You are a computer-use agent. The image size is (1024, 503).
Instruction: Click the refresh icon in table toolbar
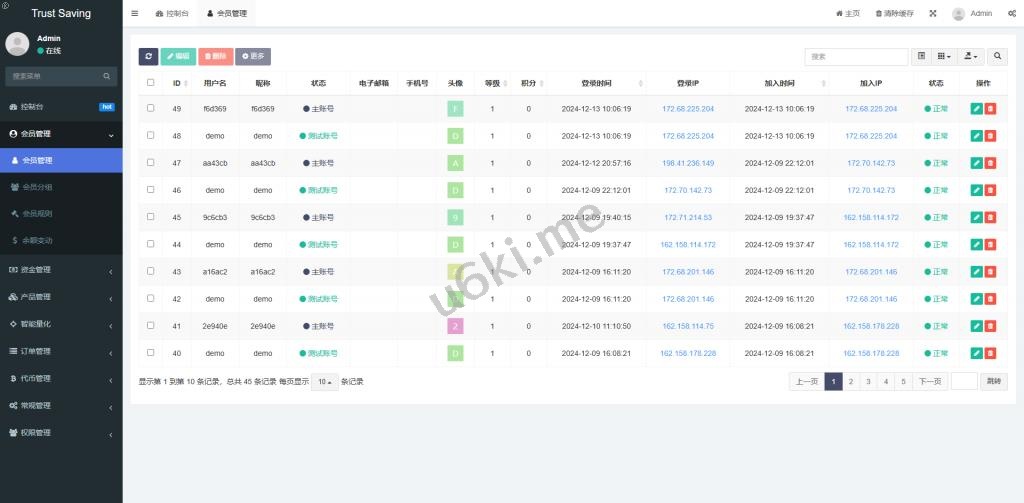pos(148,57)
